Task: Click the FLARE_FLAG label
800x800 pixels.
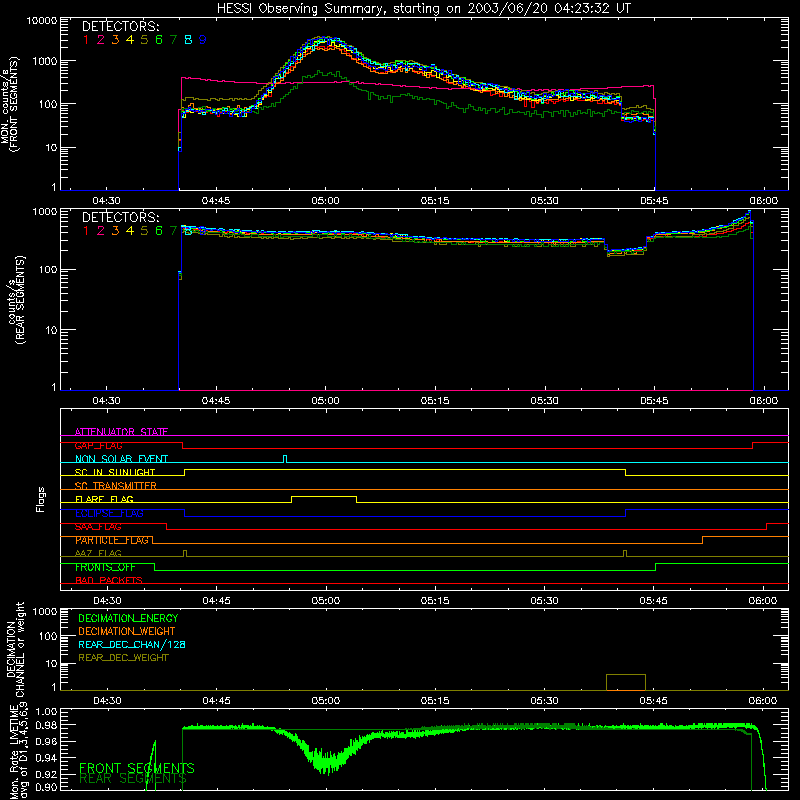Action: click(x=104, y=499)
